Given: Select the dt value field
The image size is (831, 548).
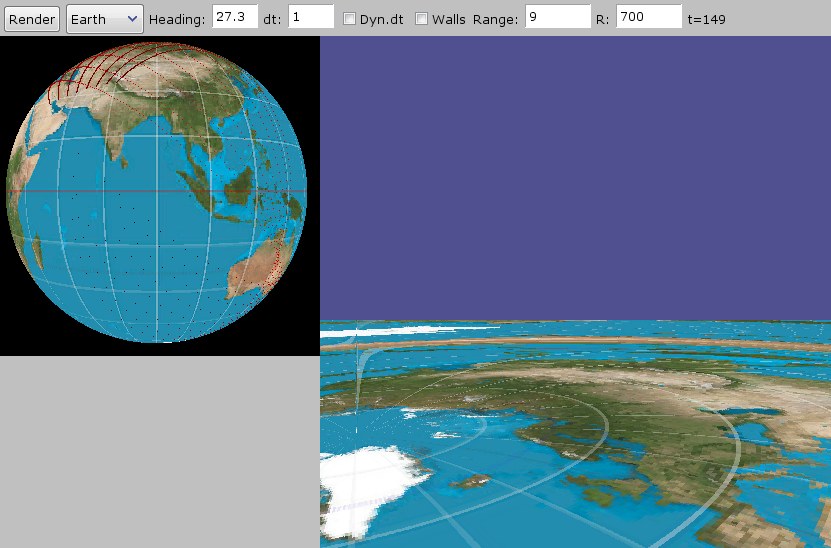Looking at the screenshot, I should pos(311,16).
